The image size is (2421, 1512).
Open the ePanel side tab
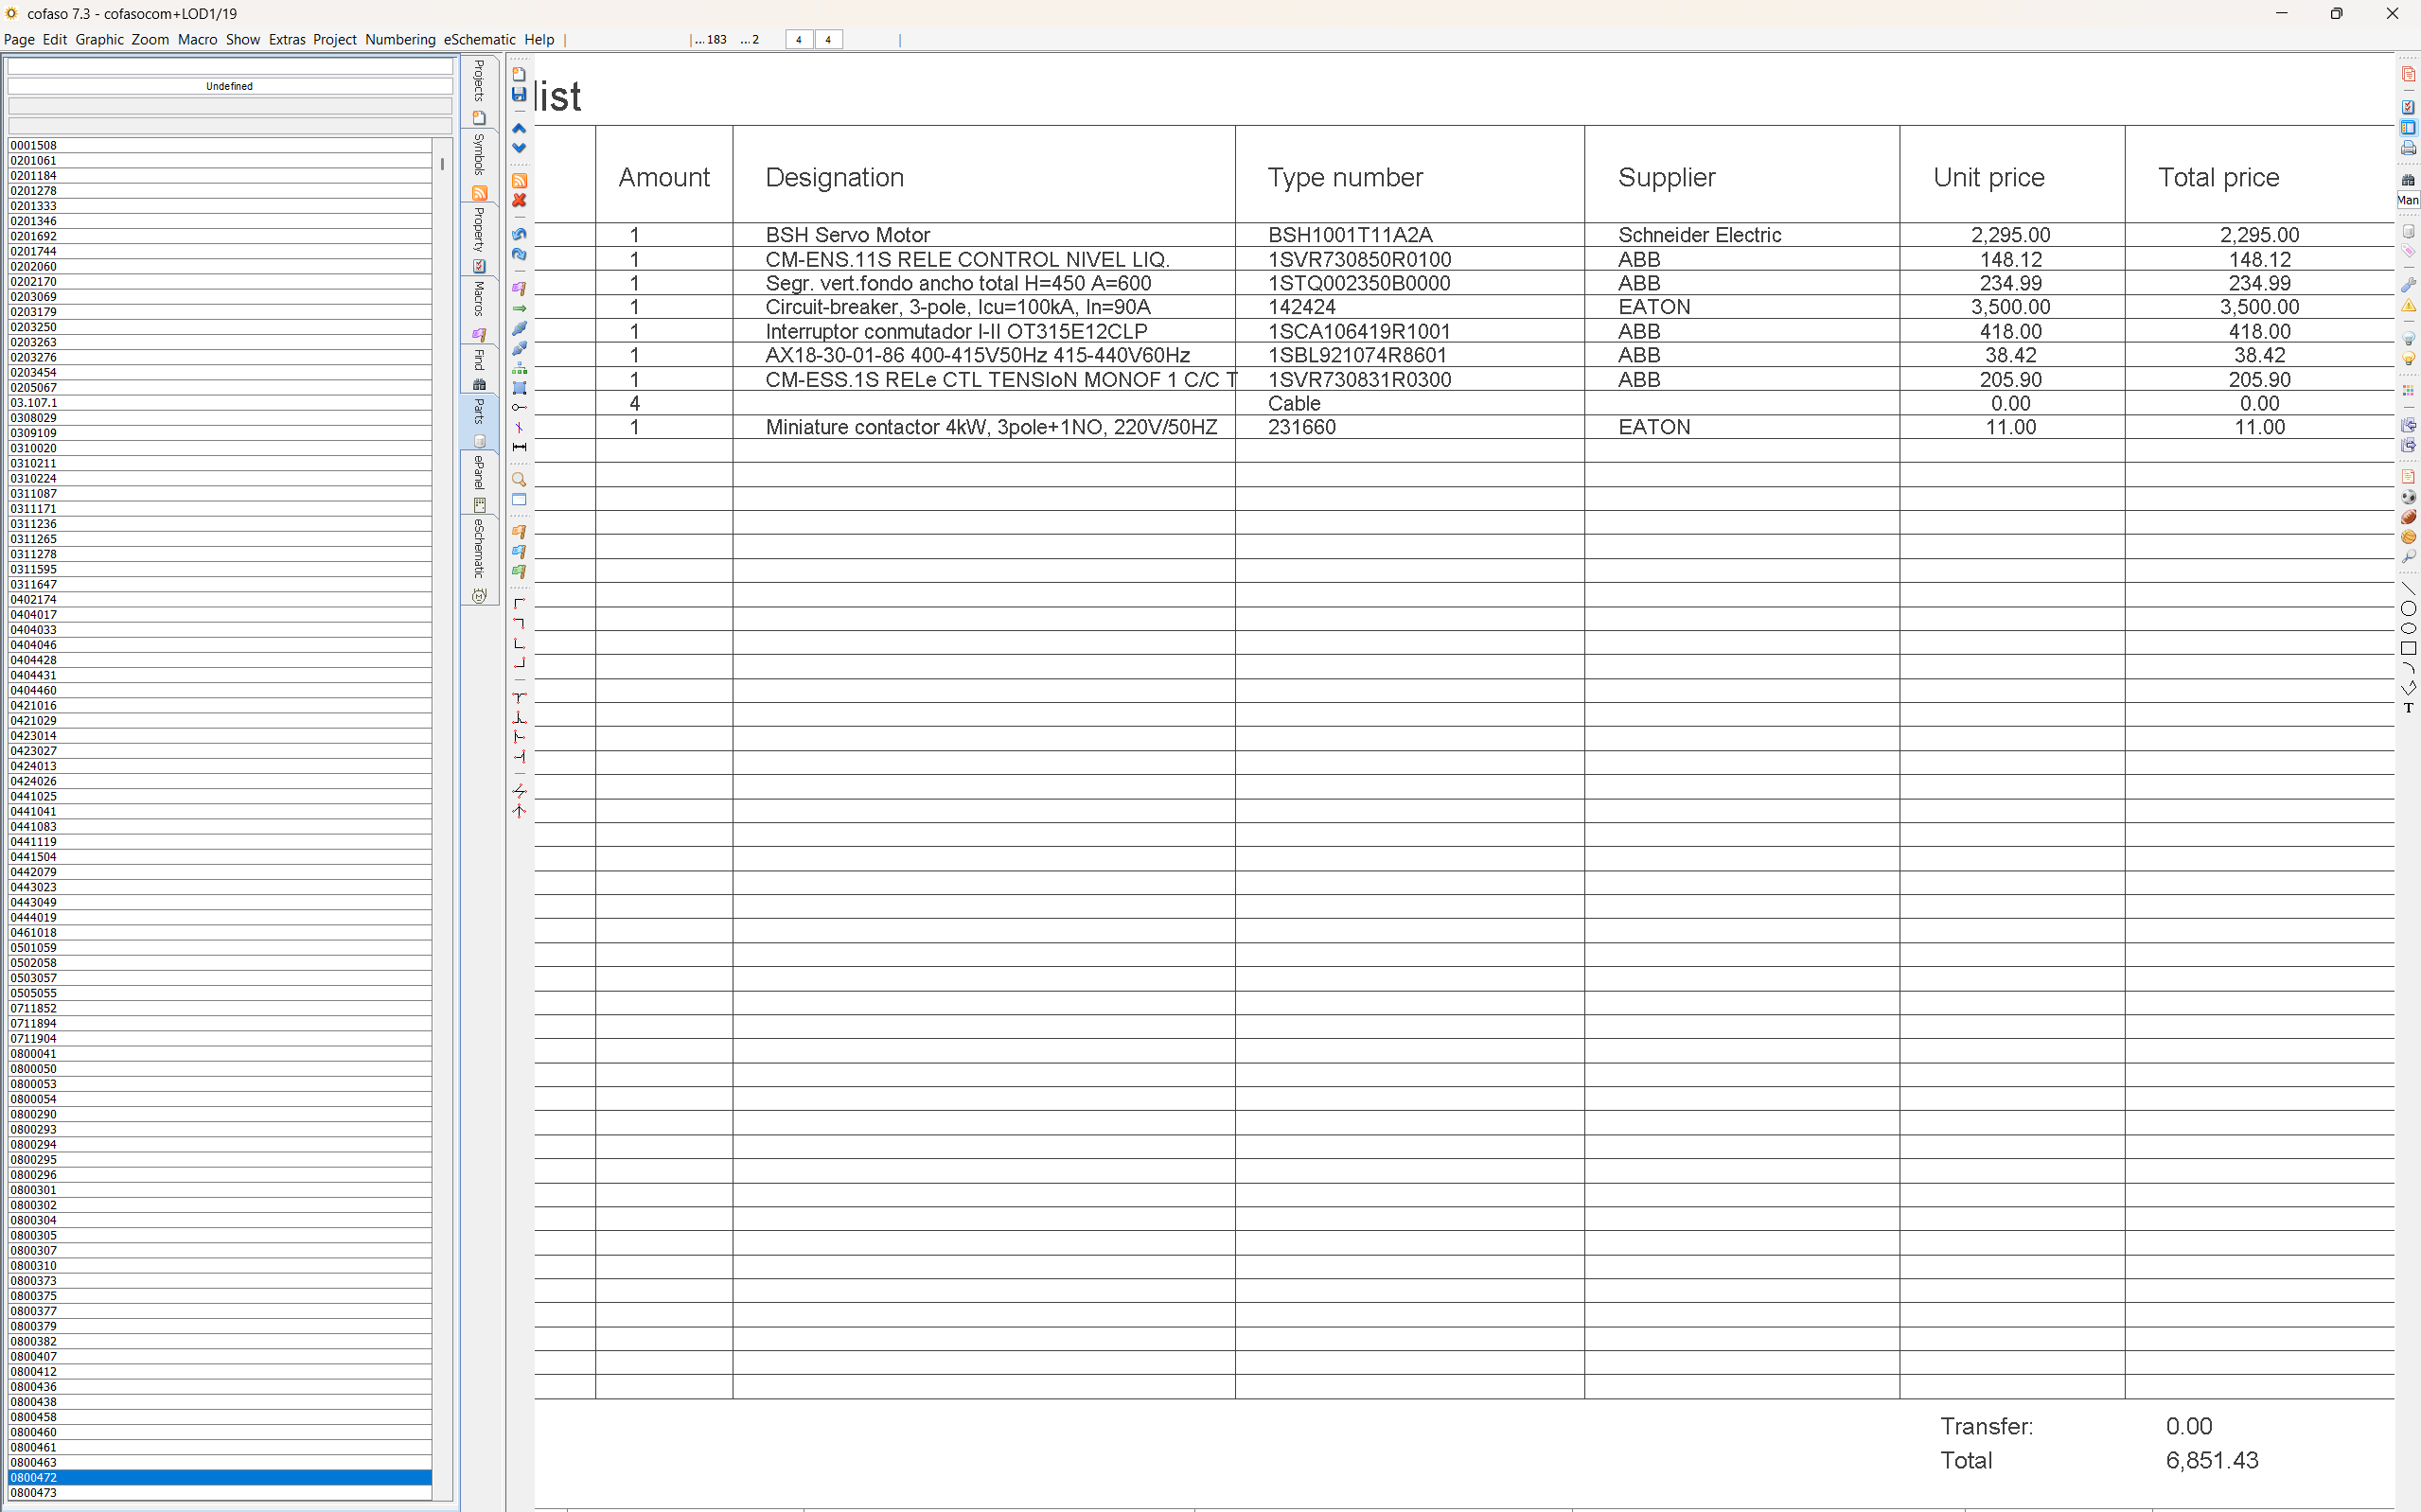point(479,483)
